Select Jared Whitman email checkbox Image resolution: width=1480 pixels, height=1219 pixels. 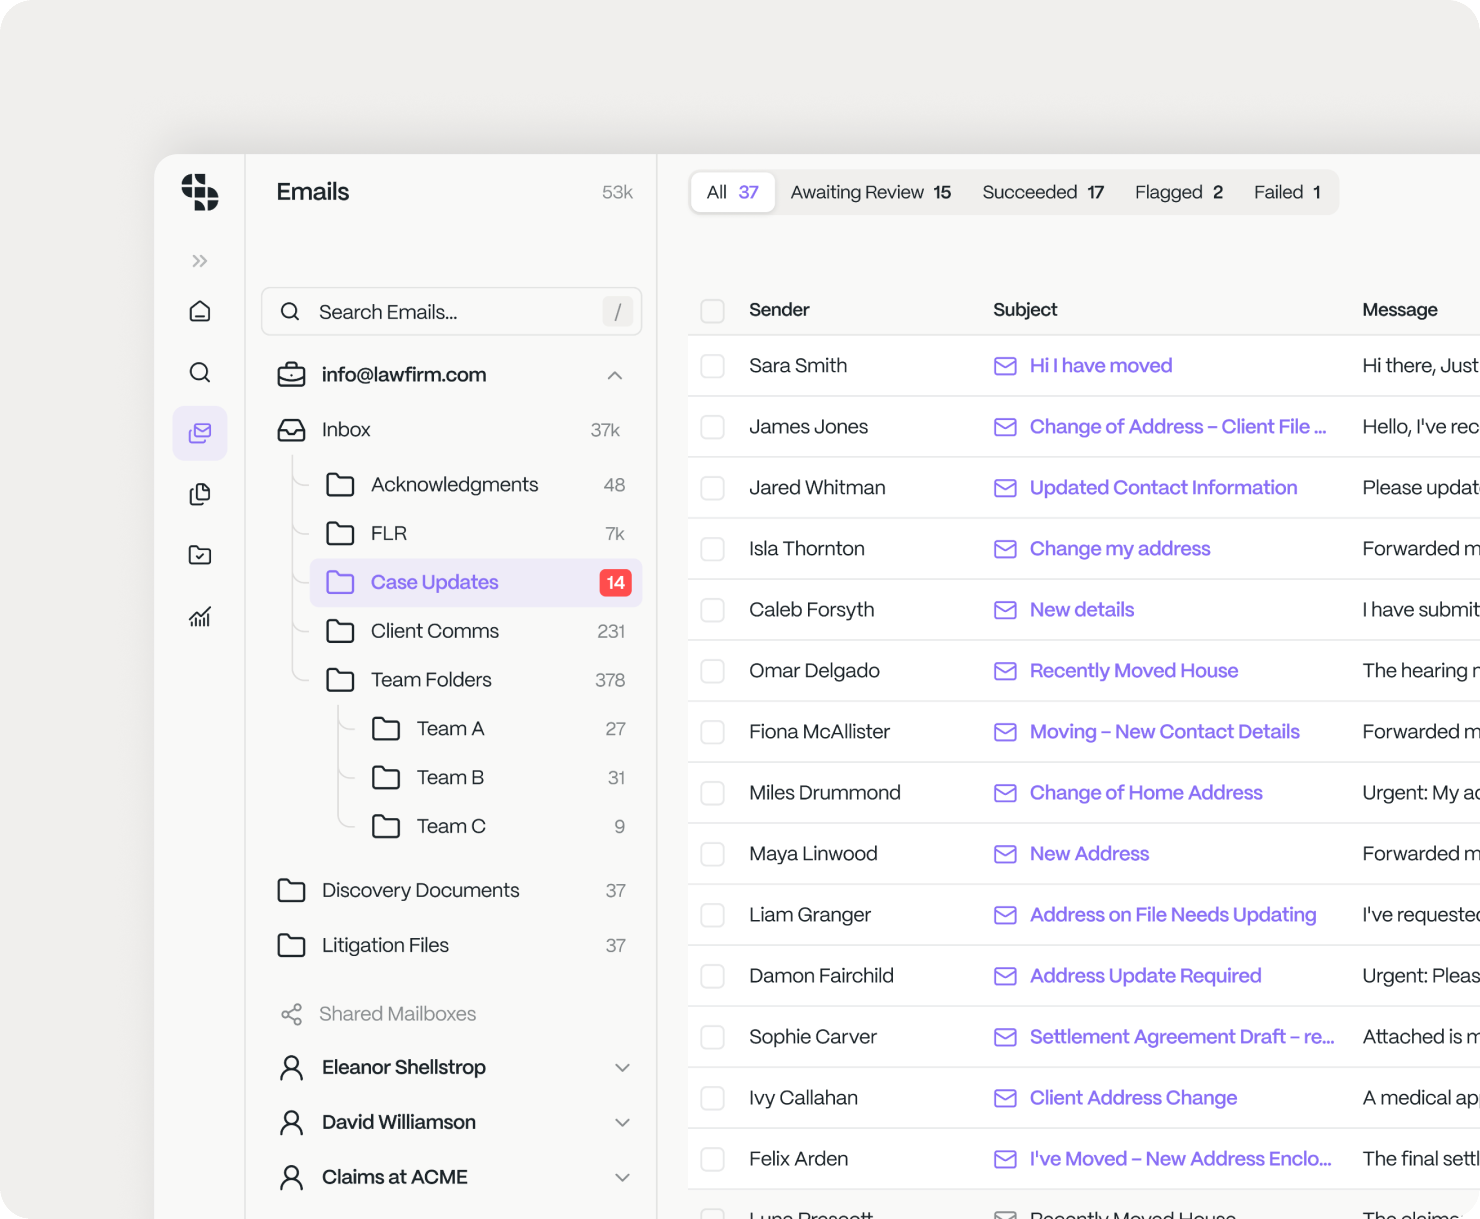tap(712, 488)
